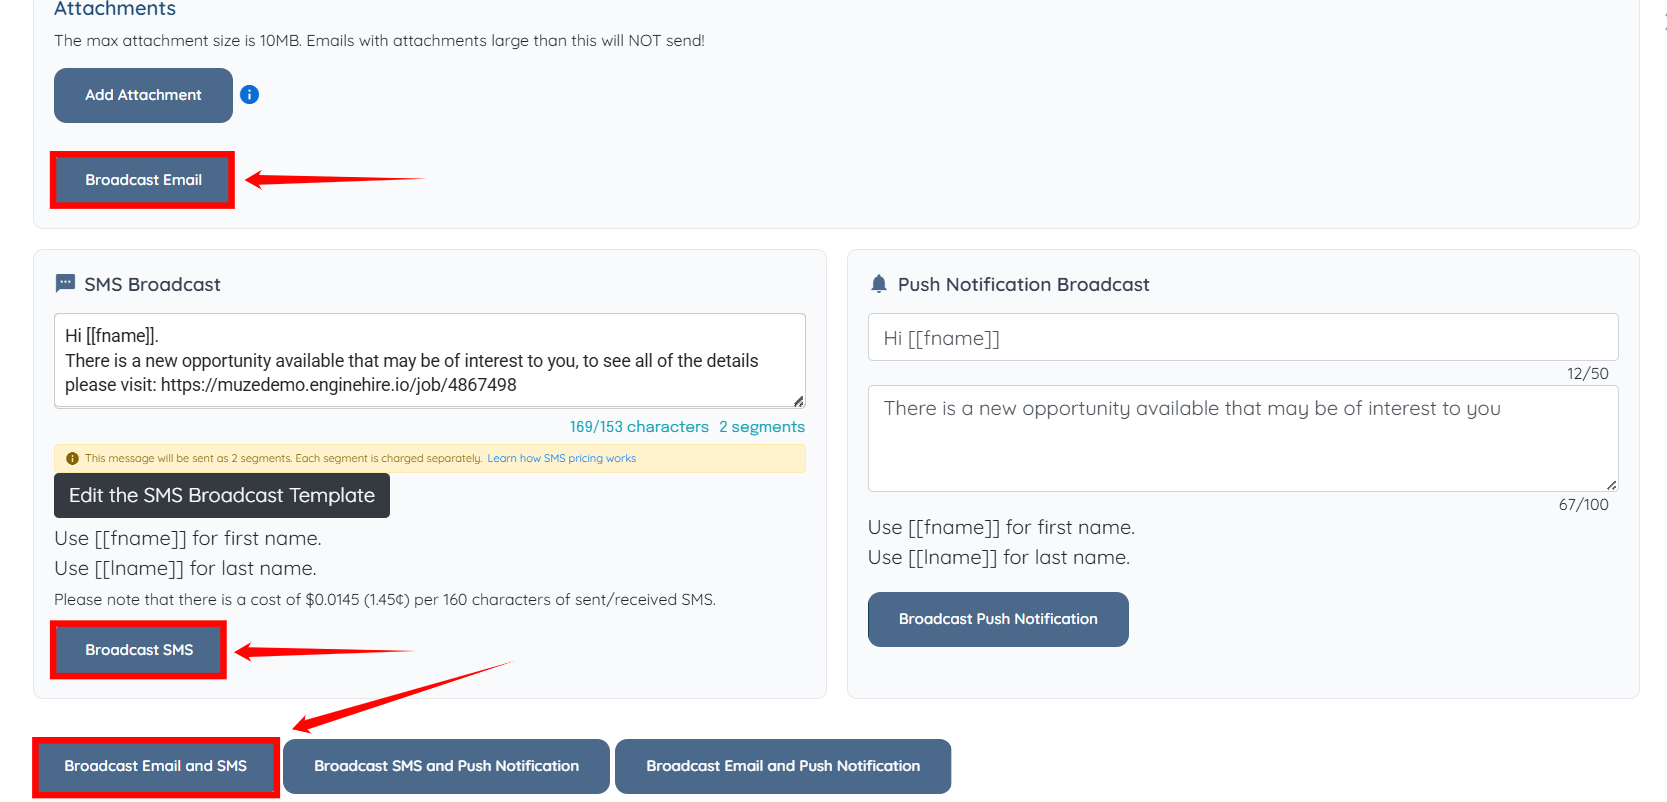Click the 2 segments indicator
This screenshot has height=802, width=1667.
762,427
